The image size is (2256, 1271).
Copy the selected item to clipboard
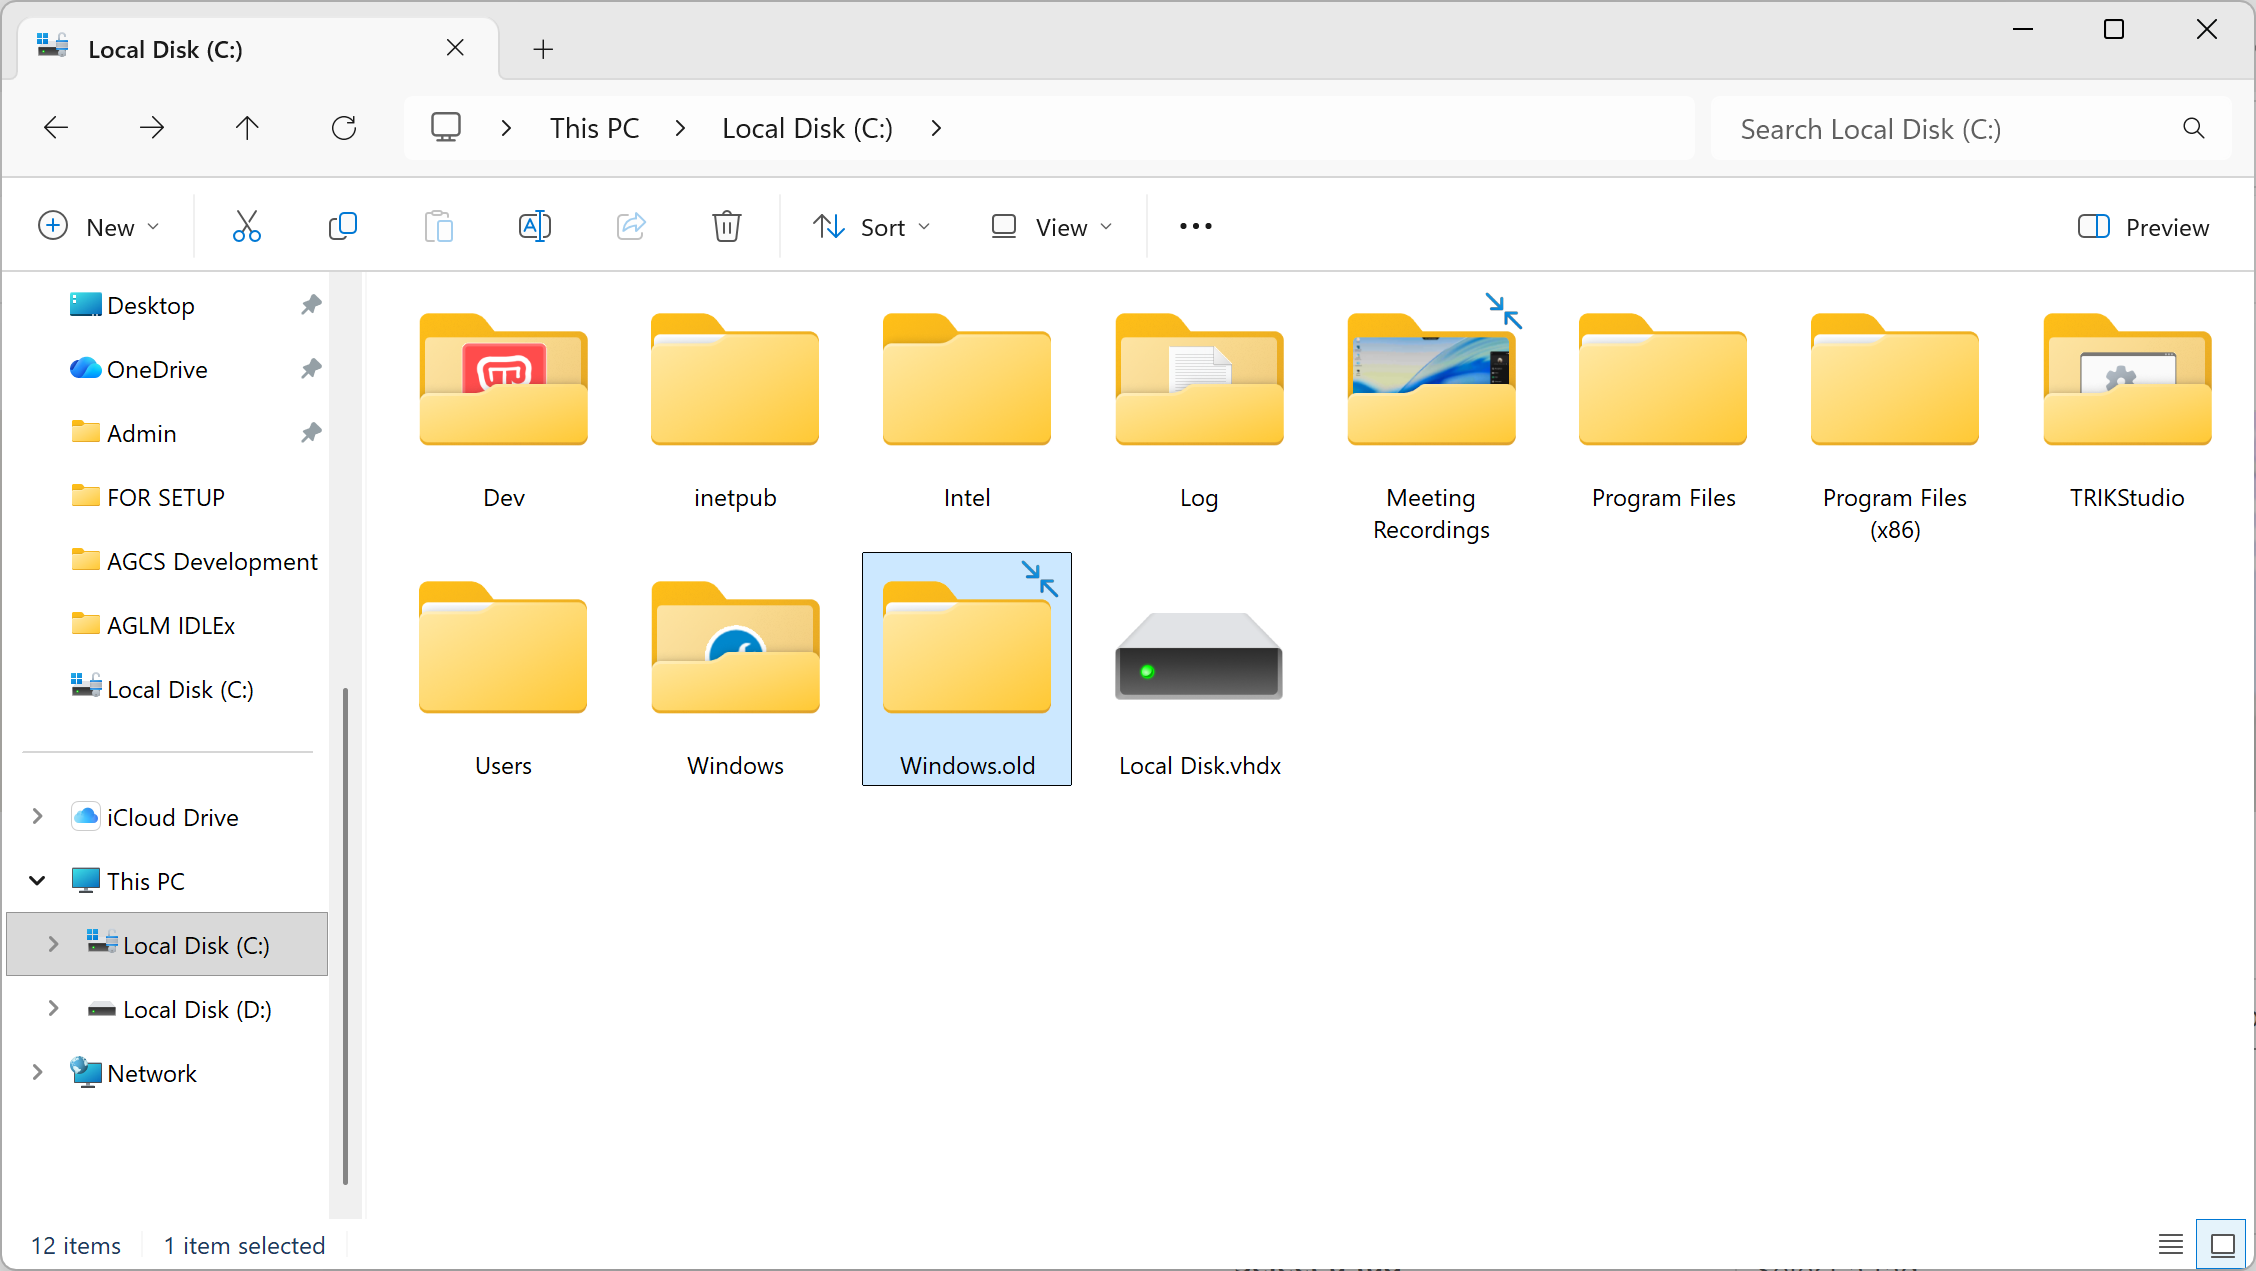342,226
